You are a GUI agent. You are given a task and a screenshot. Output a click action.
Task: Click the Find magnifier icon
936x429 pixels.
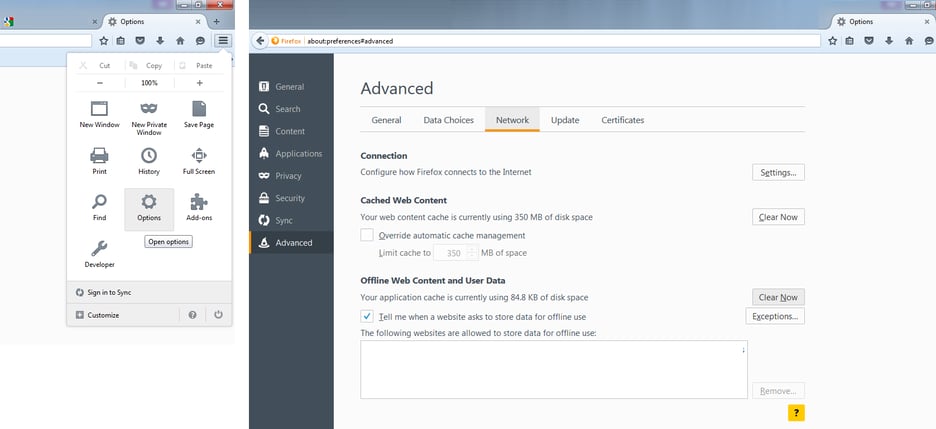click(x=99, y=201)
